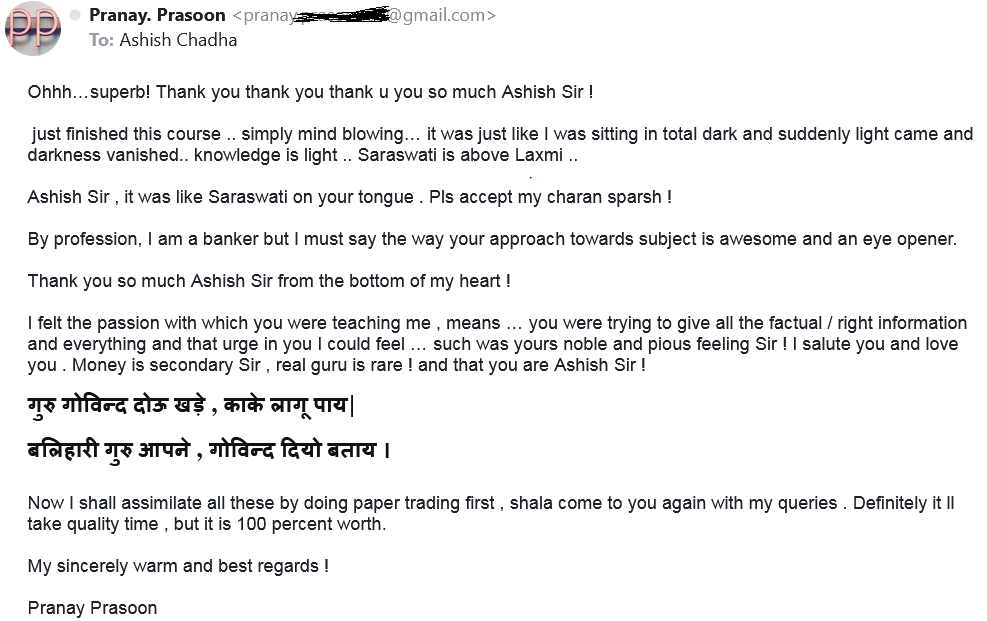Click the pink 'pp' sender avatar

coord(33,28)
